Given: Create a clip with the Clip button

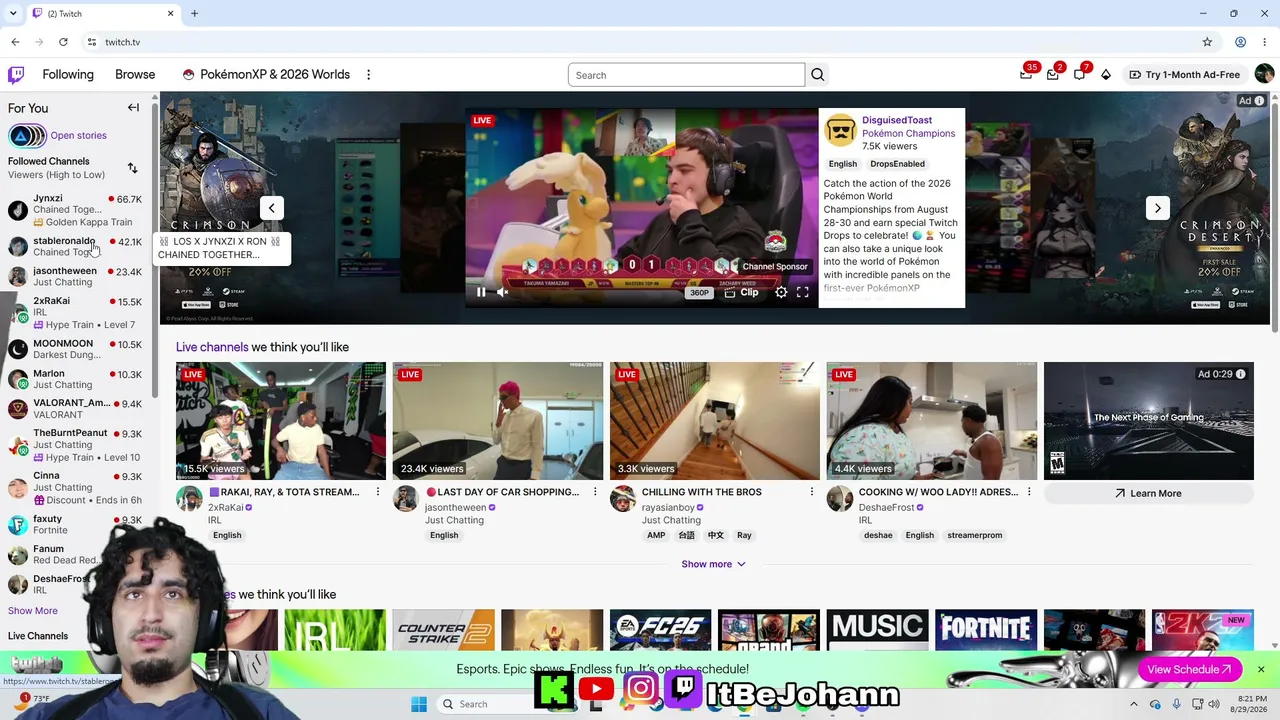Looking at the screenshot, I should coord(741,292).
